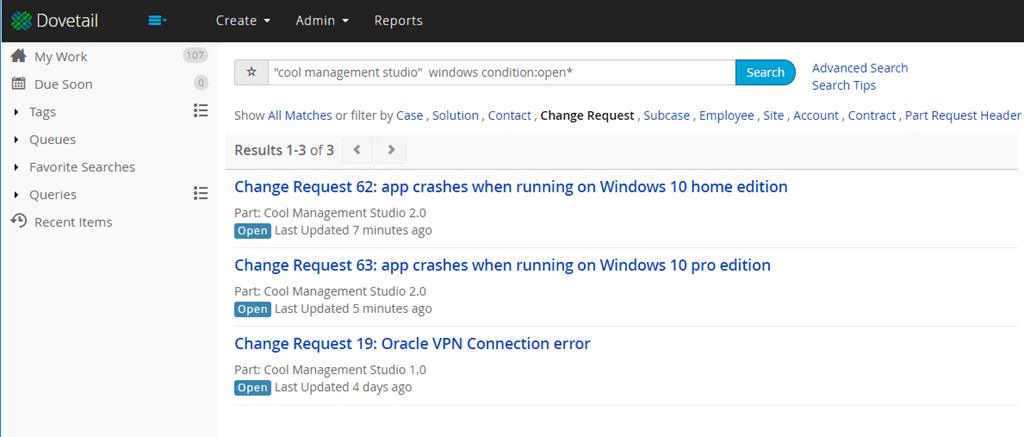Viewport: 1024px width, 437px height.
Task: Click the list icon beside Queries
Action: pyautogui.click(x=200, y=194)
